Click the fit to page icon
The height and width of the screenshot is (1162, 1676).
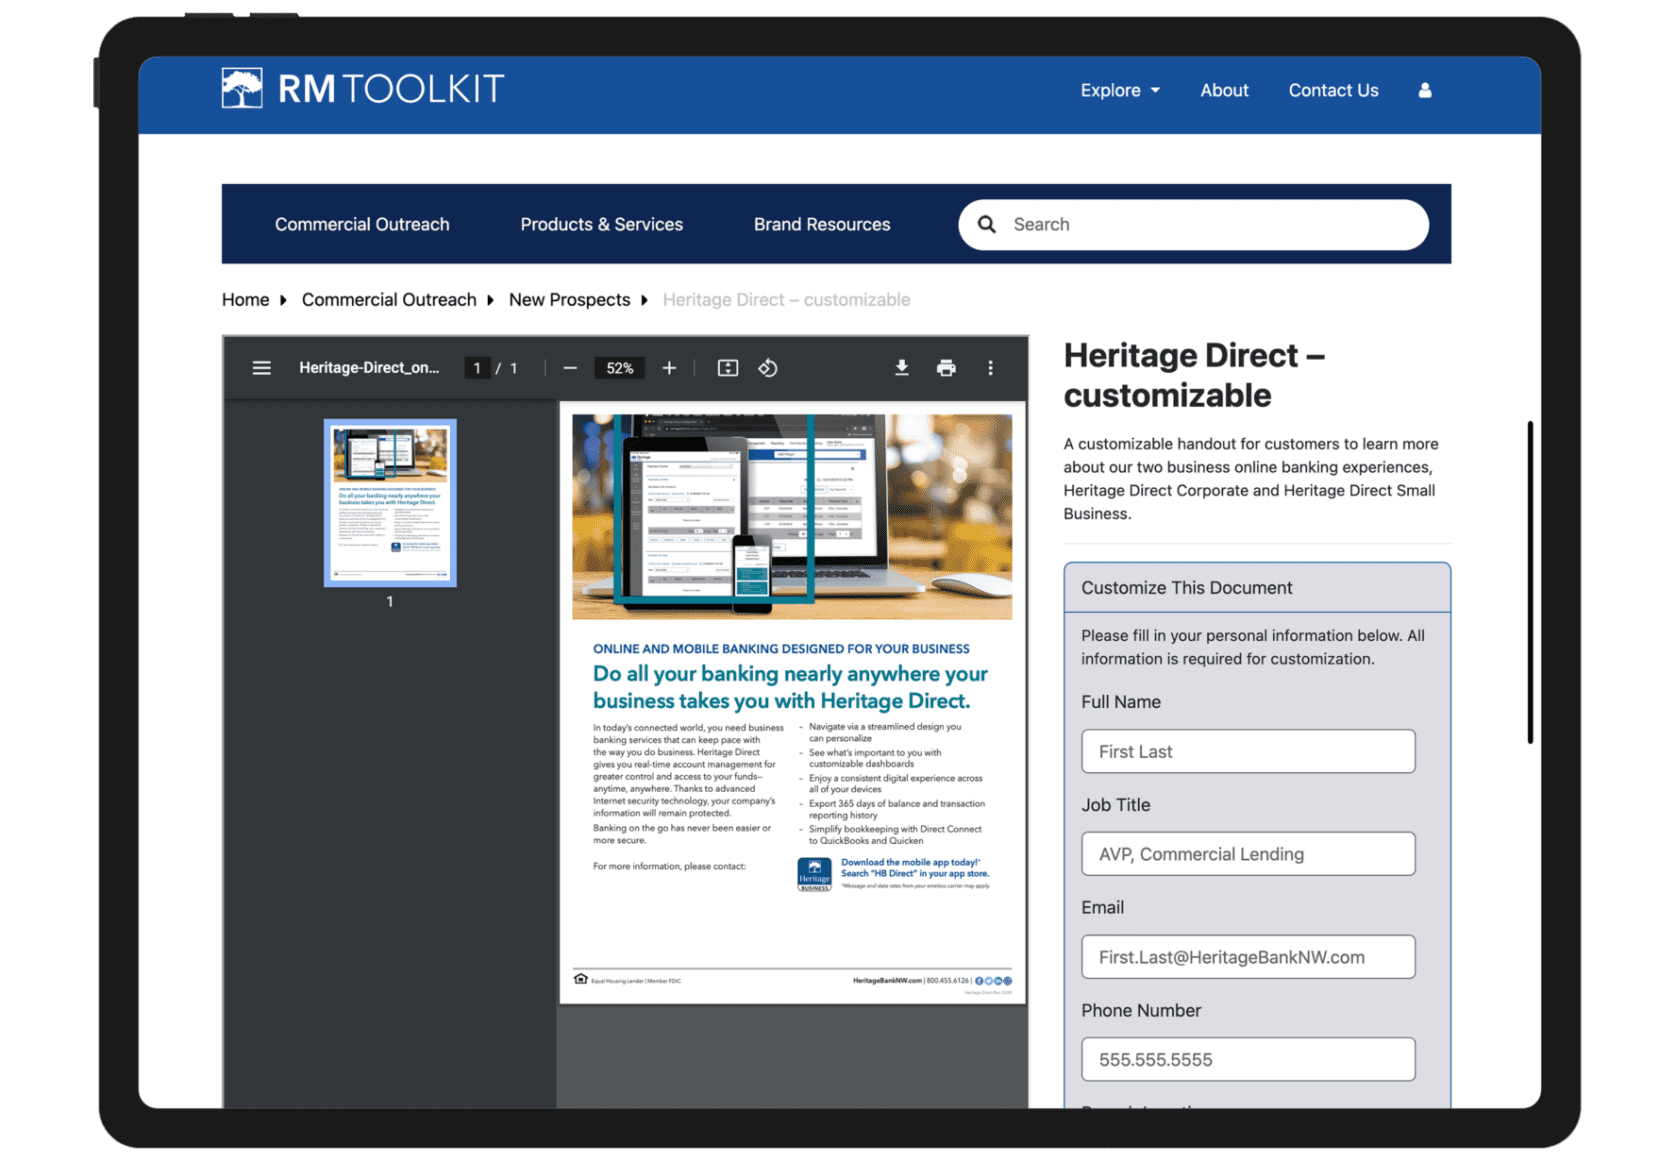click(728, 368)
